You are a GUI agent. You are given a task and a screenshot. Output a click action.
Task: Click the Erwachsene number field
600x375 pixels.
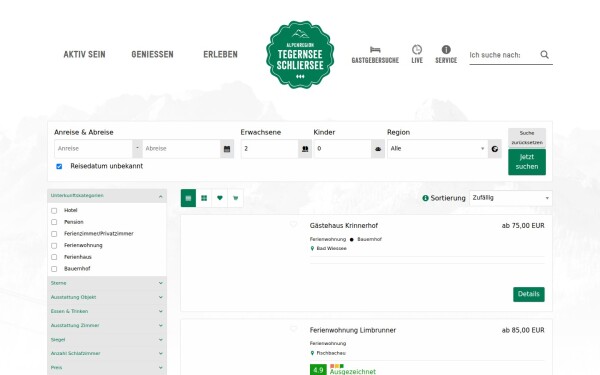[x=270, y=149]
